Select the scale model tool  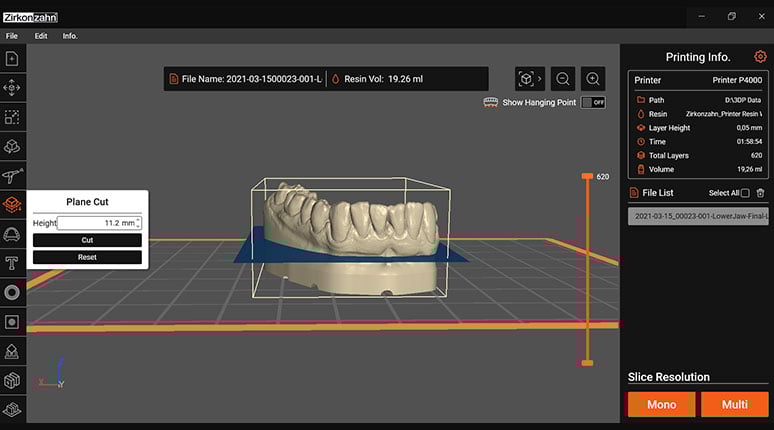[12, 117]
